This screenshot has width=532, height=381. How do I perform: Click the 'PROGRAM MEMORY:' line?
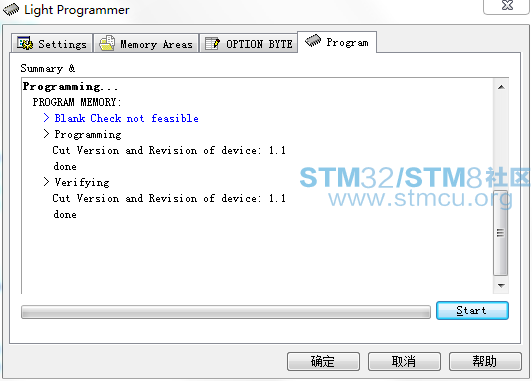point(77,102)
